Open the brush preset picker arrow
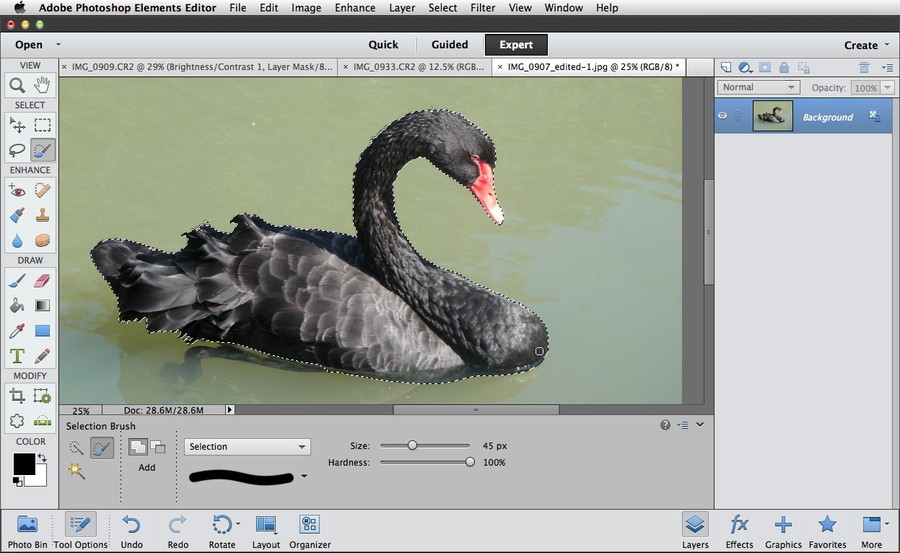 304,476
